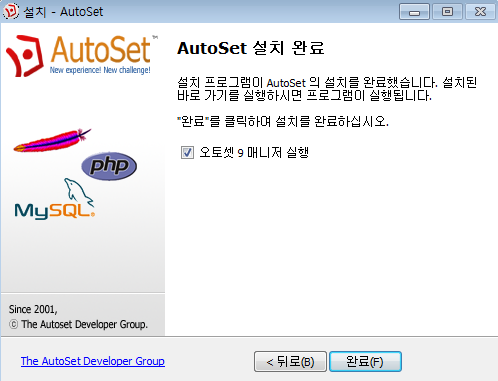Click '© The Autoset Developer Group.' text
Image resolution: width=498 pixels, height=381 pixels.
78,324
